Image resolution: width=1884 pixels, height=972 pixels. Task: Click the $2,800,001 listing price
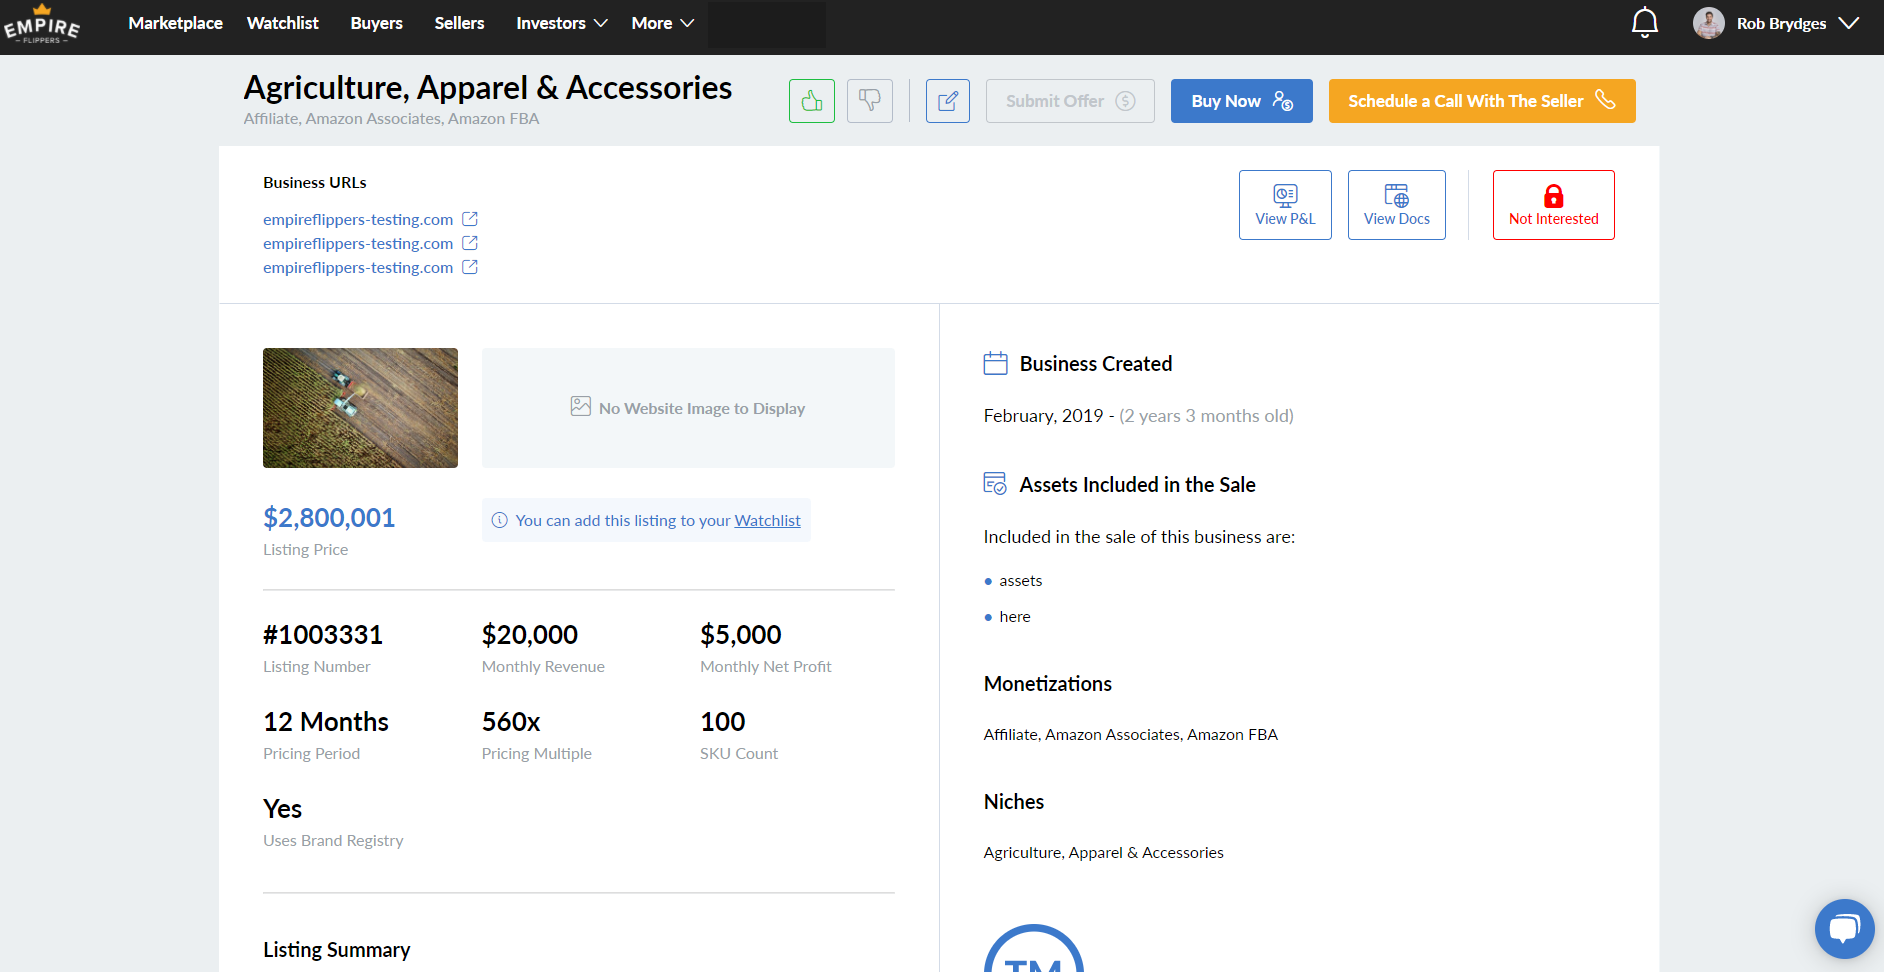click(x=329, y=518)
